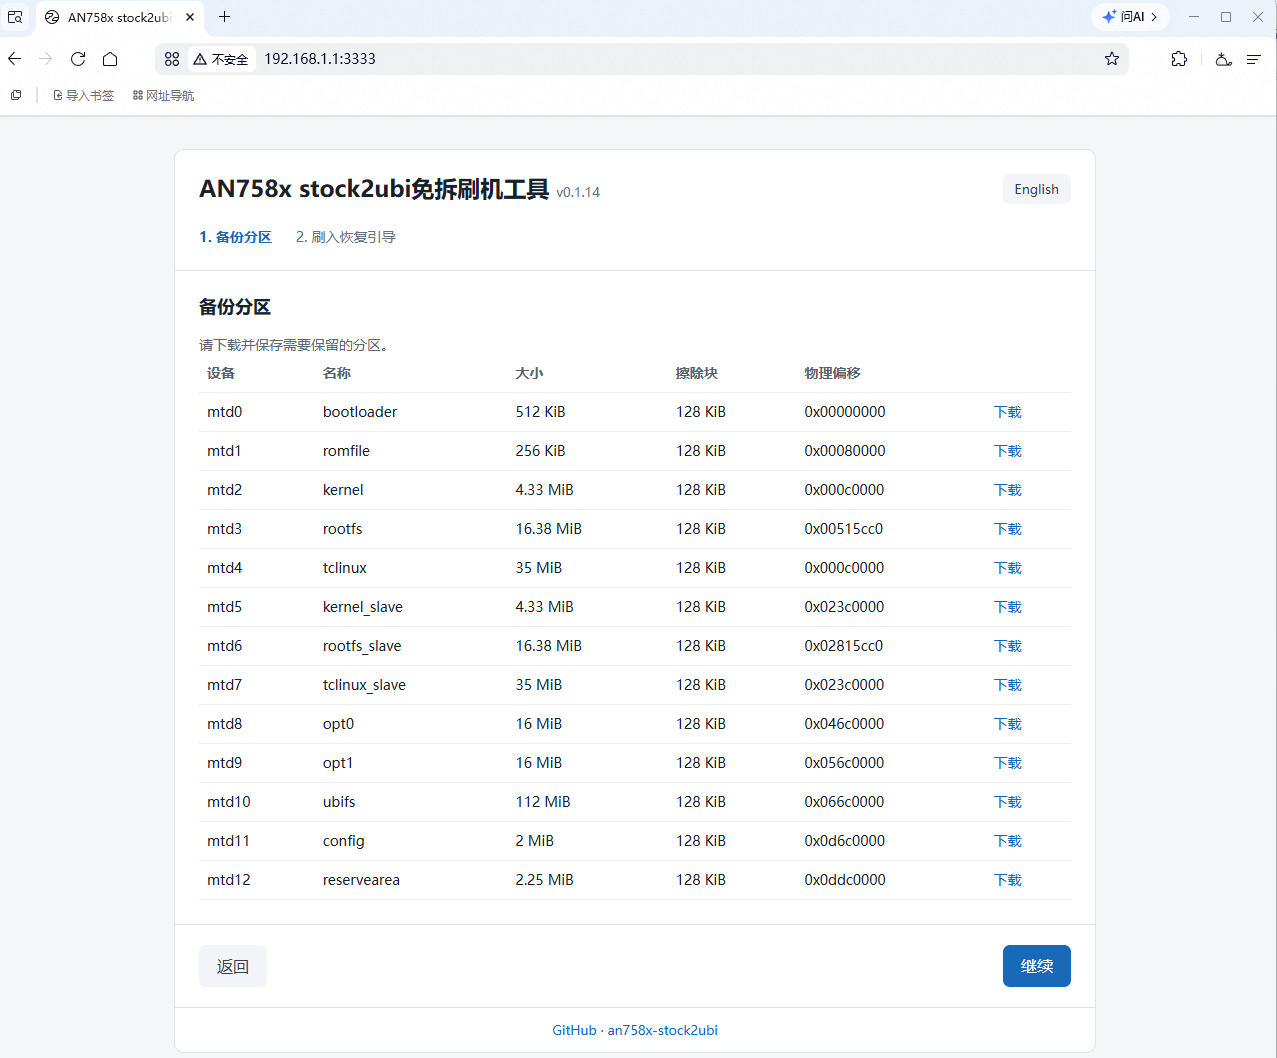Viewport: 1277px width, 1058px height.
Task: Click the version label v0.1.14
Action: click(x=578, y=192)
